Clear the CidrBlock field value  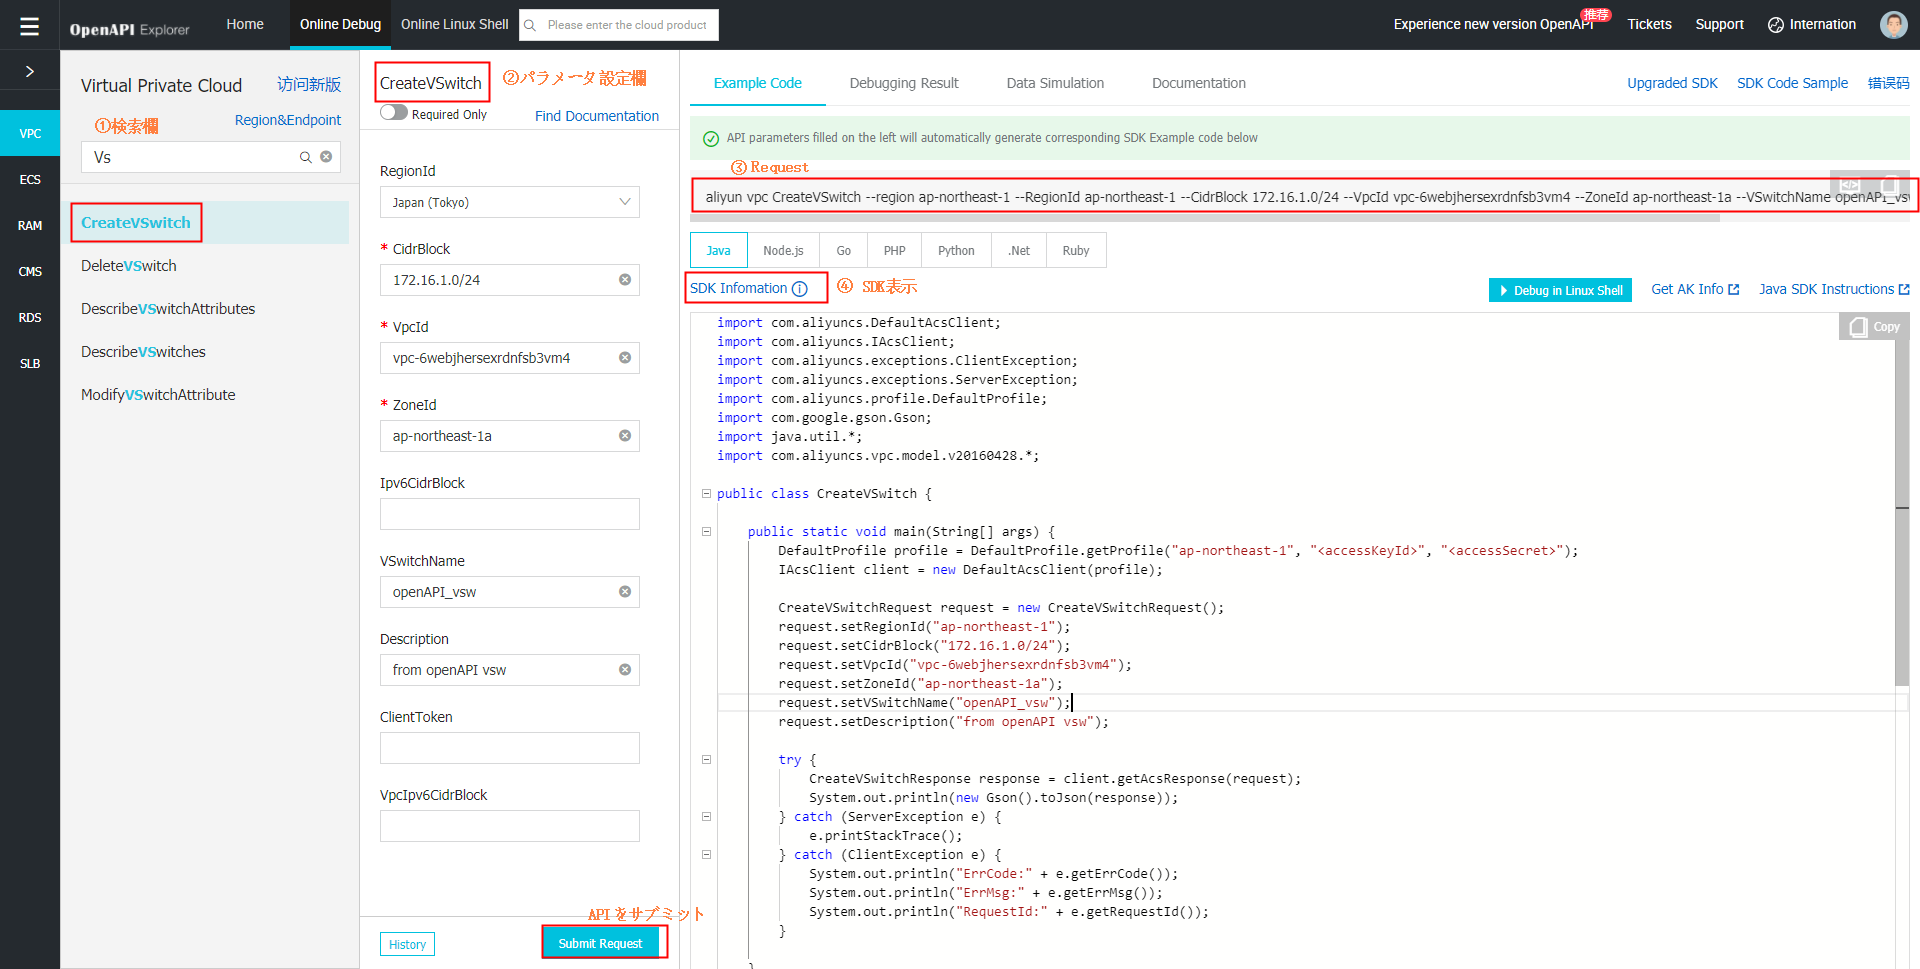coord(625,280)
